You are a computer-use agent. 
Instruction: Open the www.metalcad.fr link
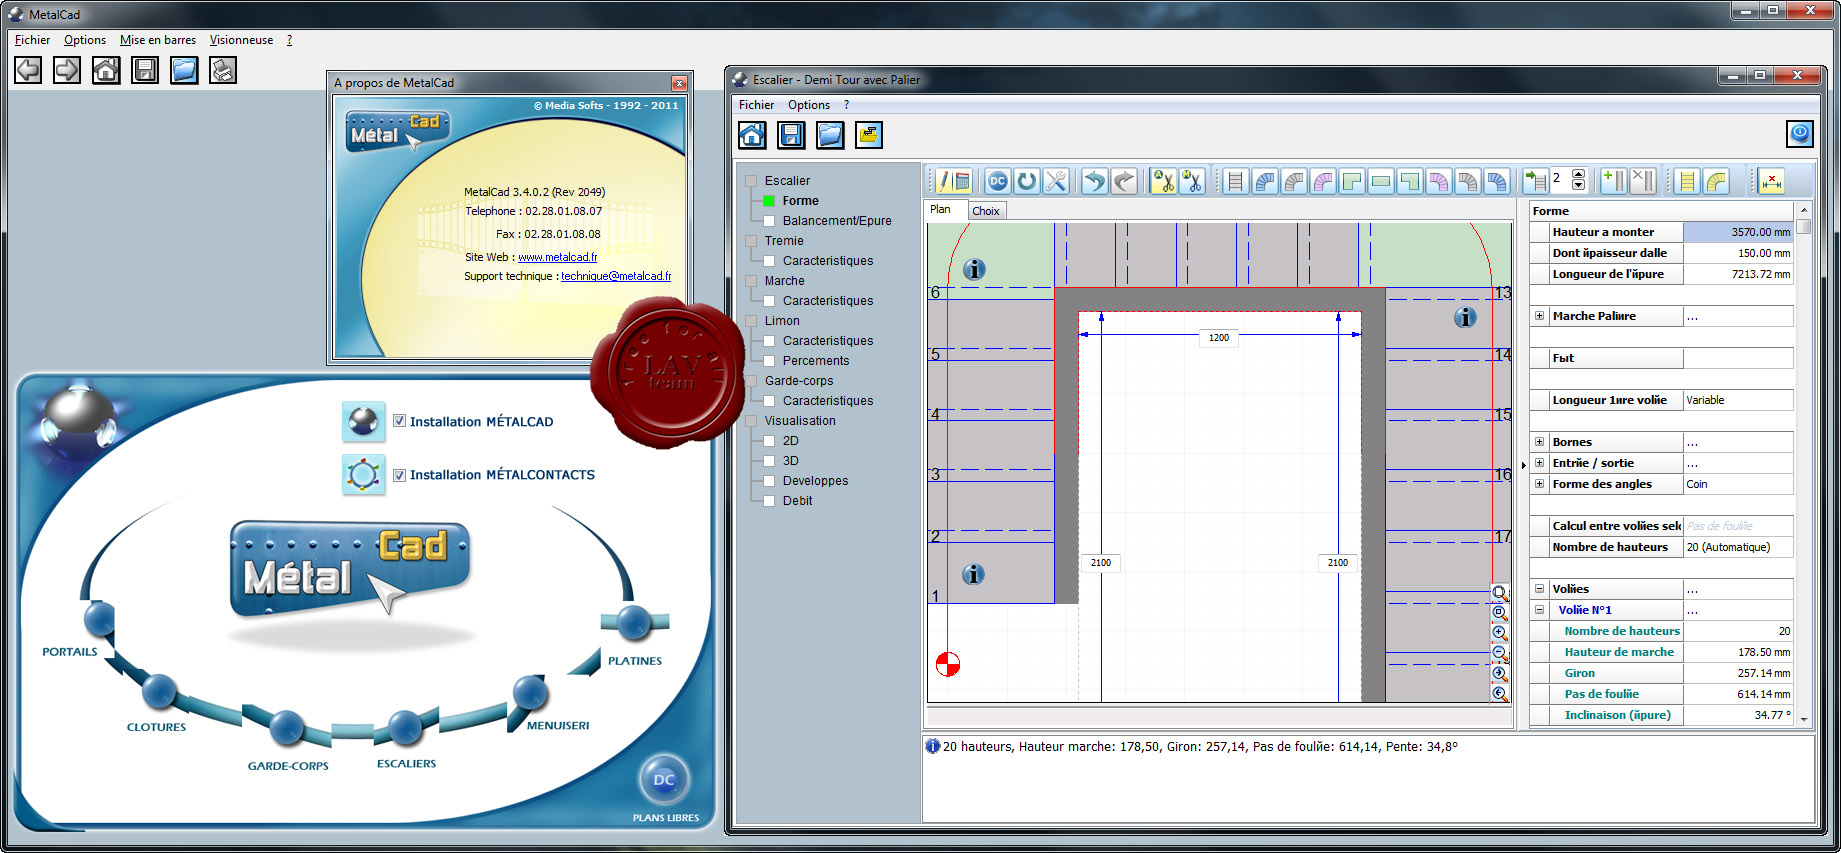tap(557, 257)
